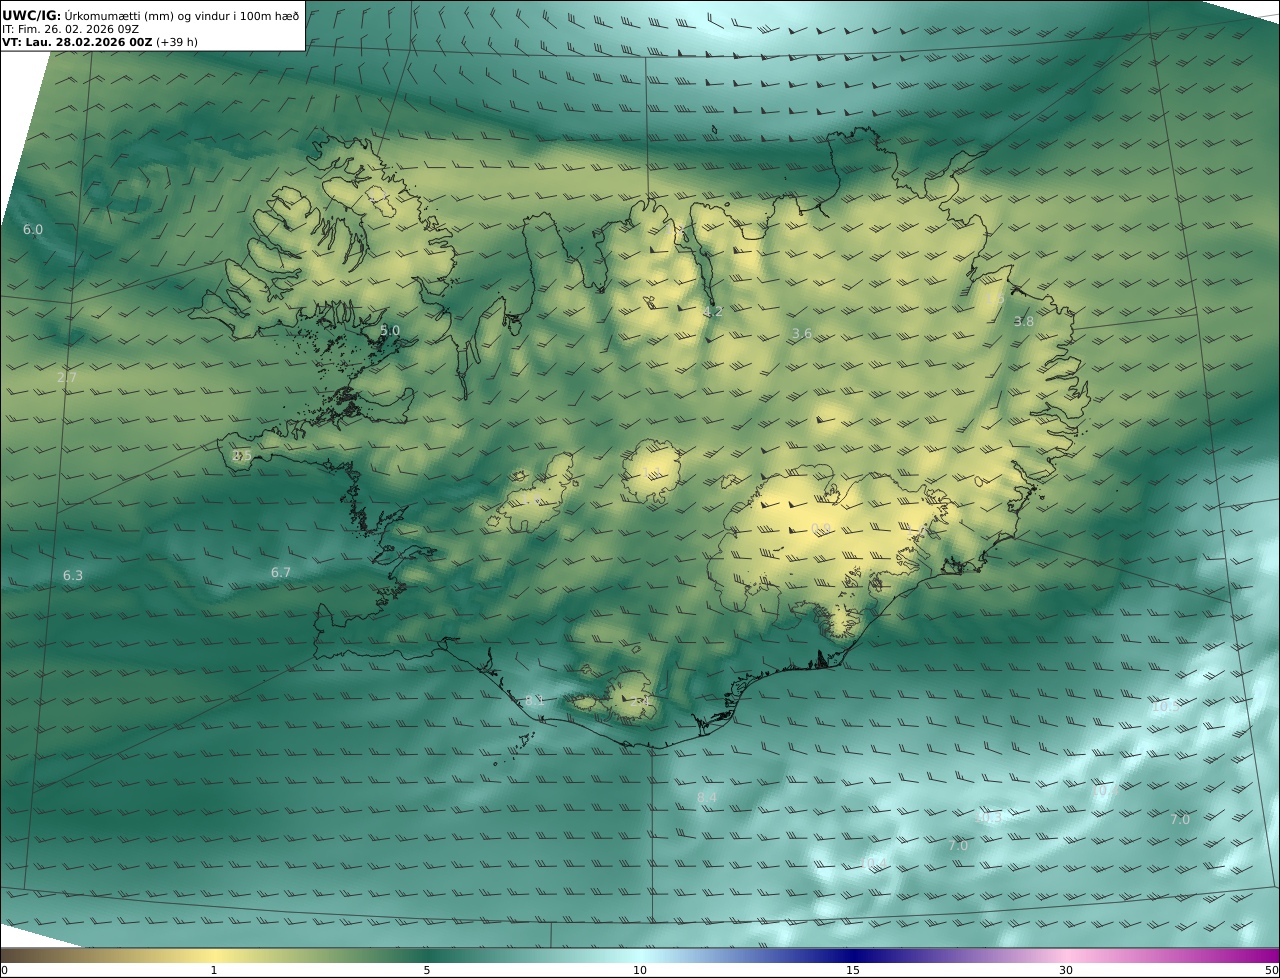The height and width of the screenshot is (978, 1280).
Task: Click the '6.3' value on the map
Action: 73,576
